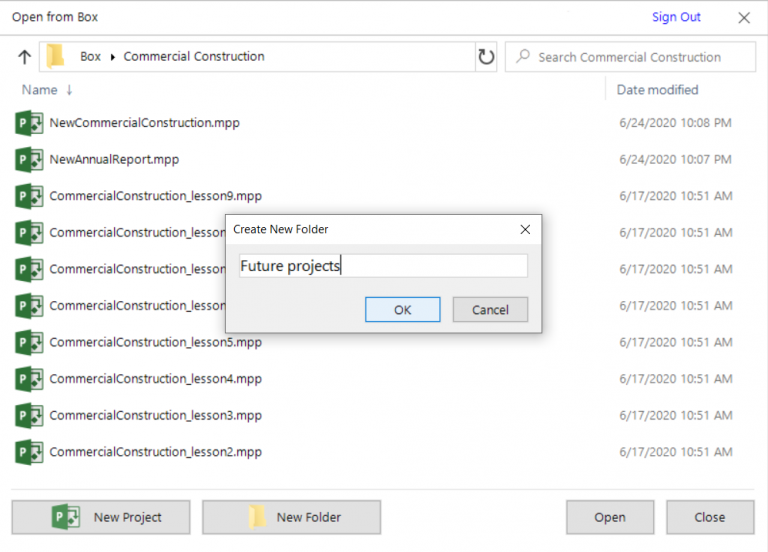Click the breadcrumb arrow after Box

(x=113, y=57)
